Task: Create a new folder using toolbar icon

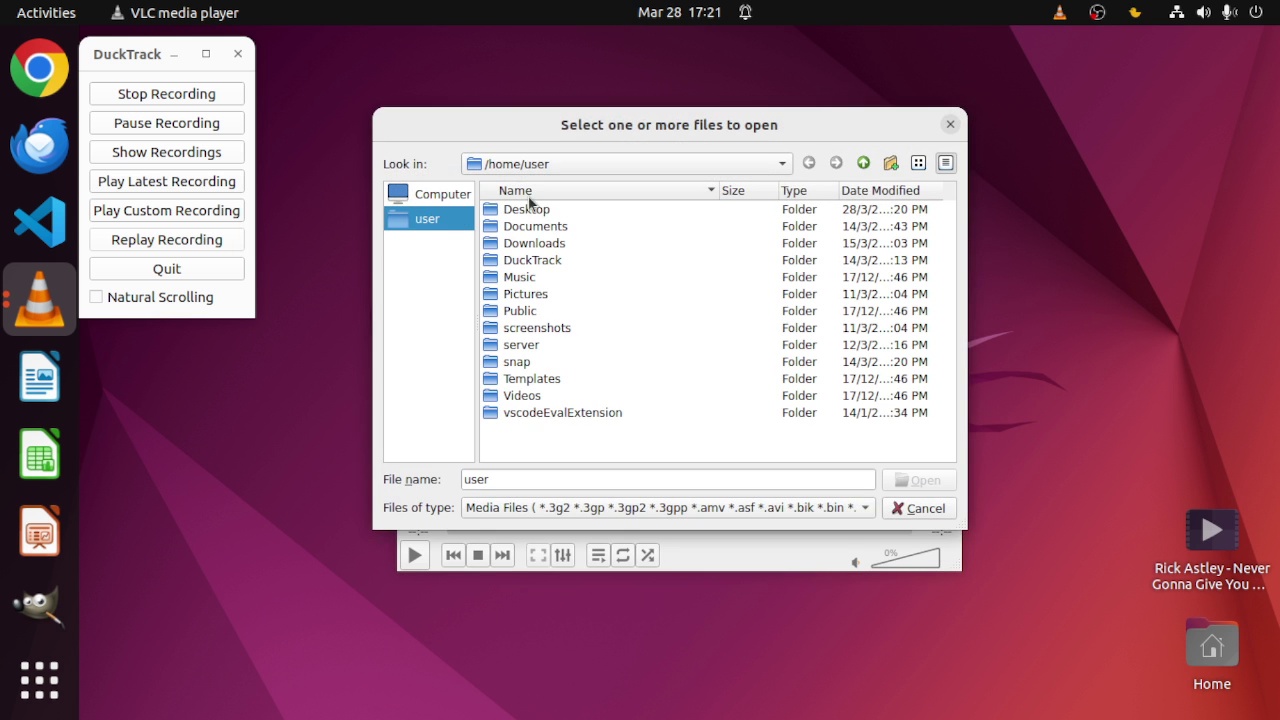Action: coord(891,163)
